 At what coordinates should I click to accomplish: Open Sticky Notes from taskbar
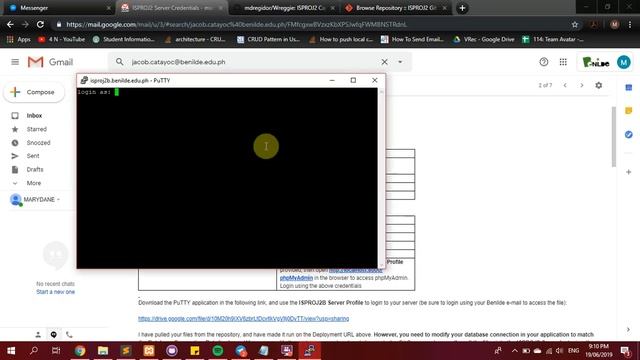click(x=195, y=351)
